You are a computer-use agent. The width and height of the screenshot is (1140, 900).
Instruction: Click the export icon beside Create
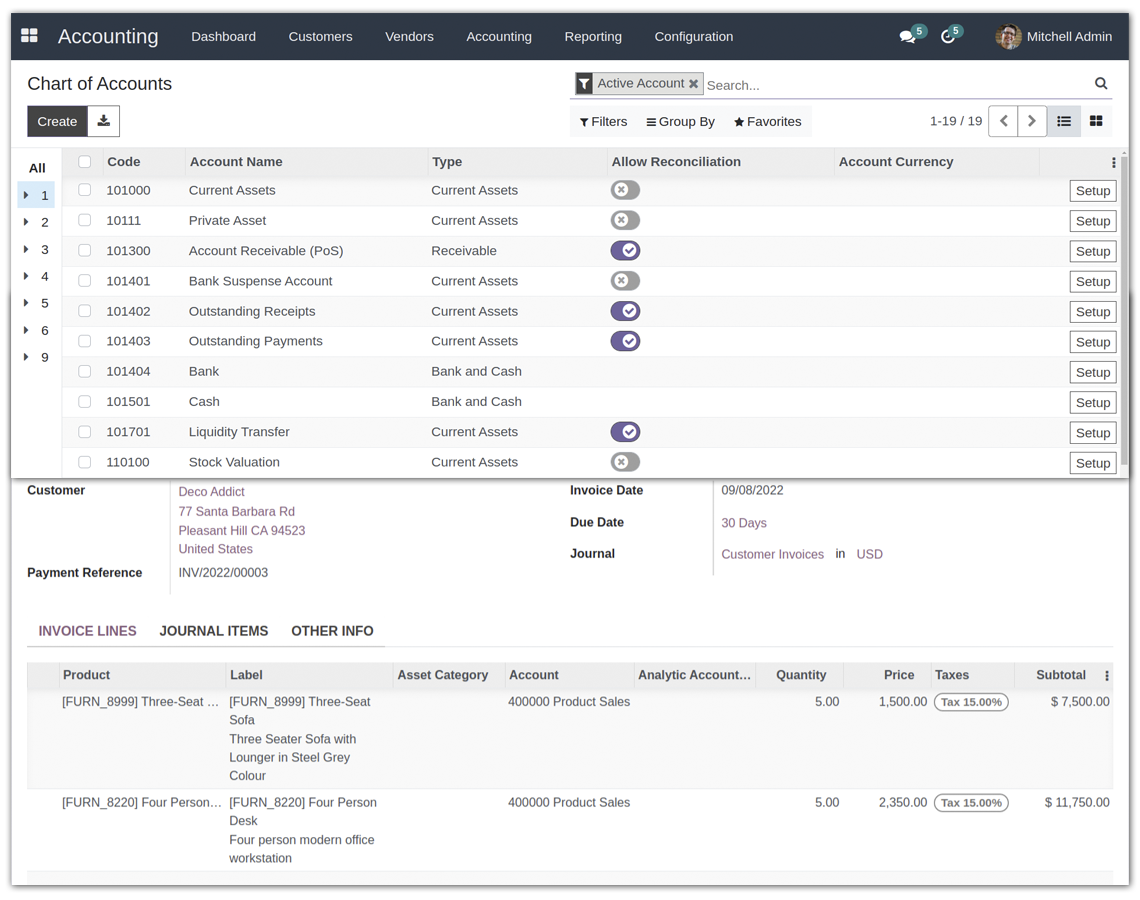point(103,121)
